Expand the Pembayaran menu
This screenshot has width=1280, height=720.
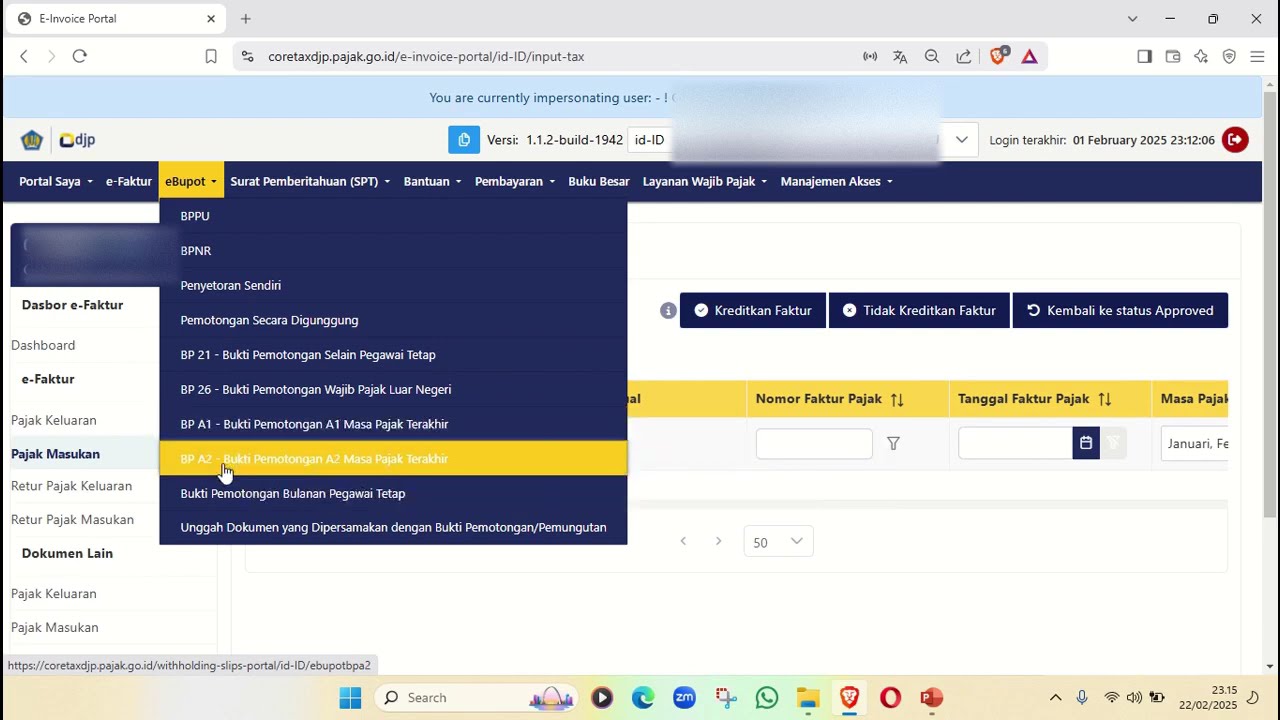515,181
